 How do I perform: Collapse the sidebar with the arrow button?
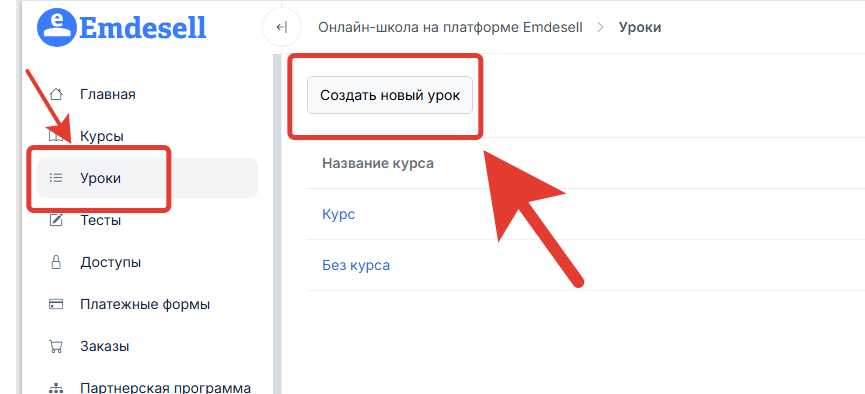[282, 27]
